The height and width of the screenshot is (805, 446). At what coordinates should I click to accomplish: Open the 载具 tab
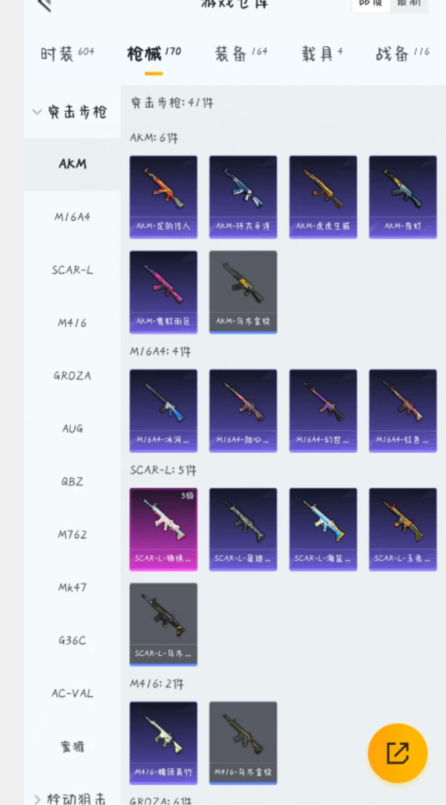click(322, 53)
